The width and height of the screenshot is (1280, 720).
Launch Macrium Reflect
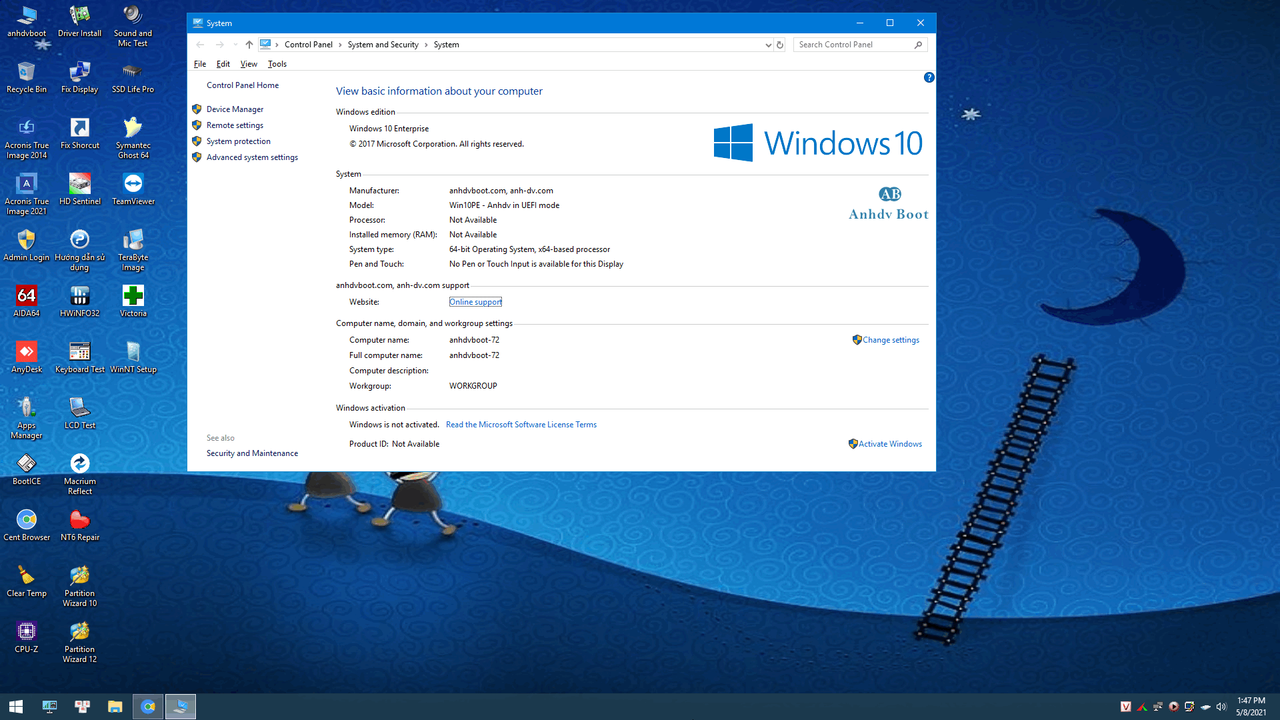click(80, 474)
